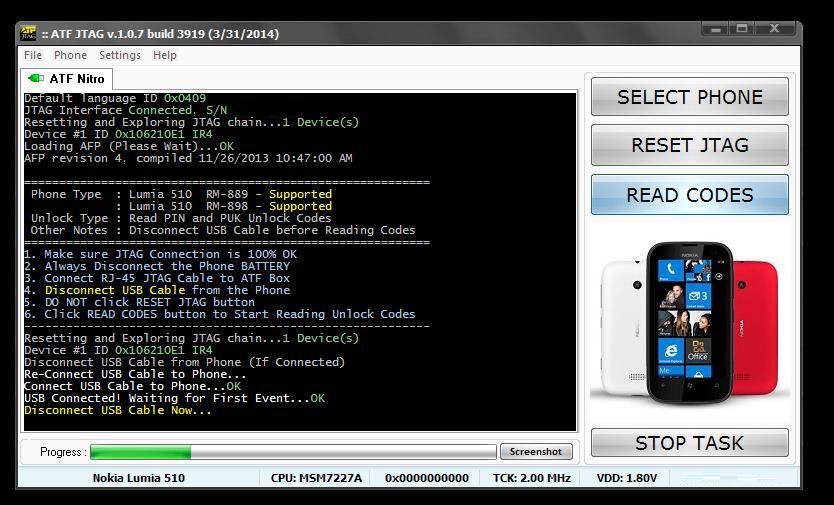Click the 'Default language ID 0x0409' log line
This screenshot has height=505, width=834.
115,98
